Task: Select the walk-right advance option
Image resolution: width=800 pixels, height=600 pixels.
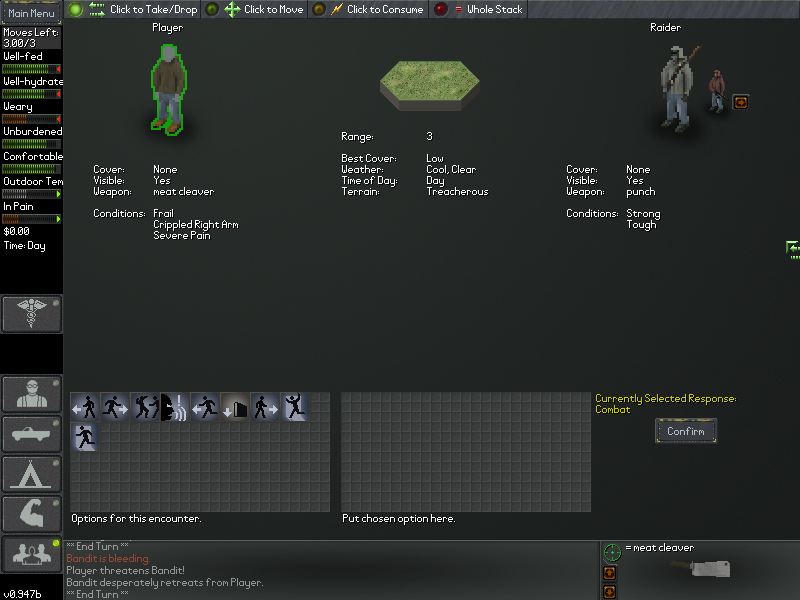Action: click(x=265, y=407)
